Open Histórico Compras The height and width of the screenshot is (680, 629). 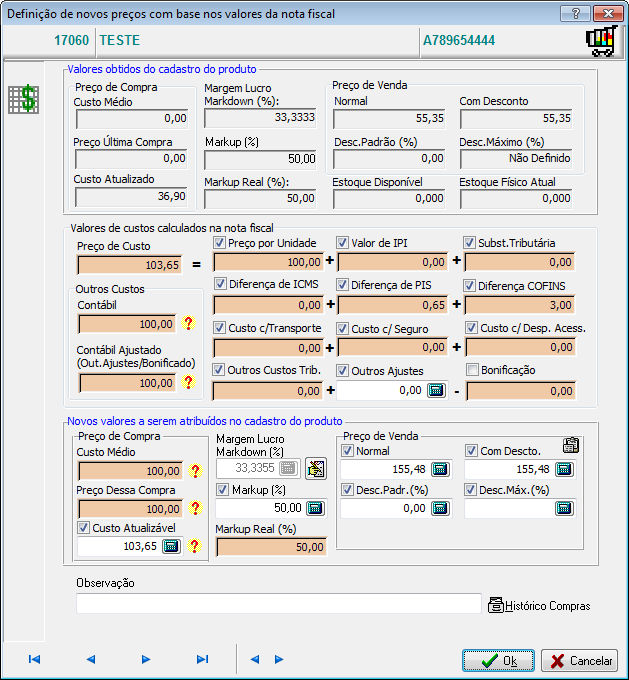tap(538, 605)
